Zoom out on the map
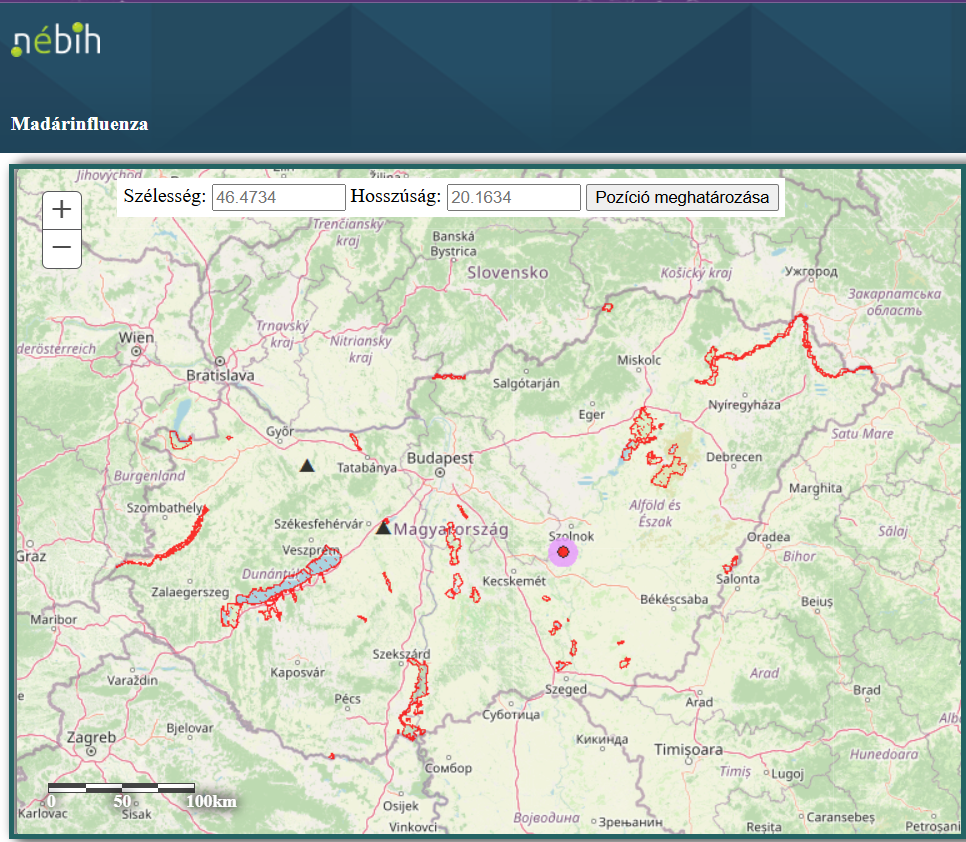 coord(62,248)
